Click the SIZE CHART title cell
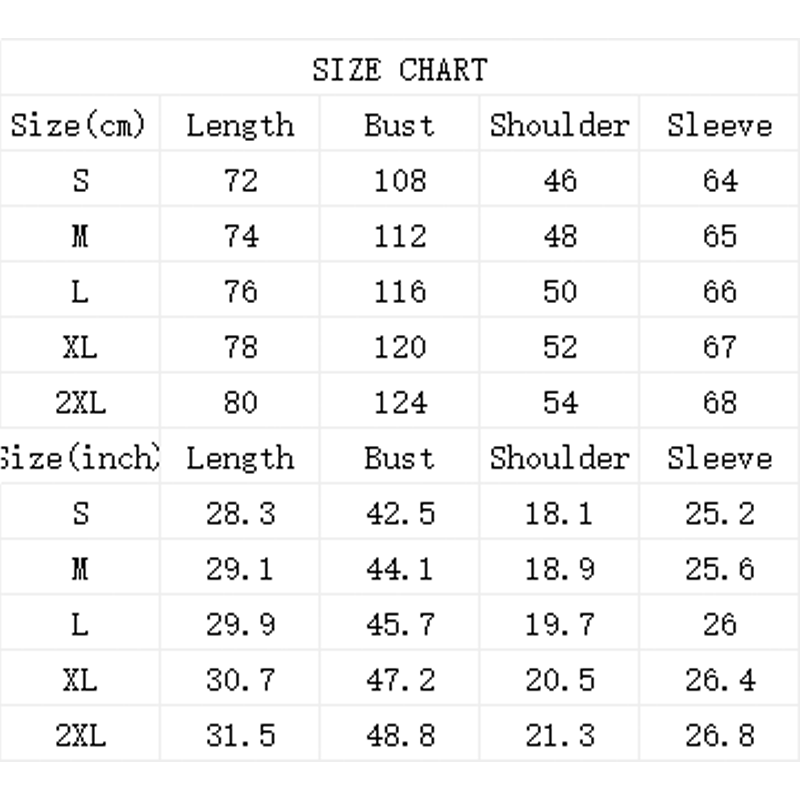 (x=399, y=70)
